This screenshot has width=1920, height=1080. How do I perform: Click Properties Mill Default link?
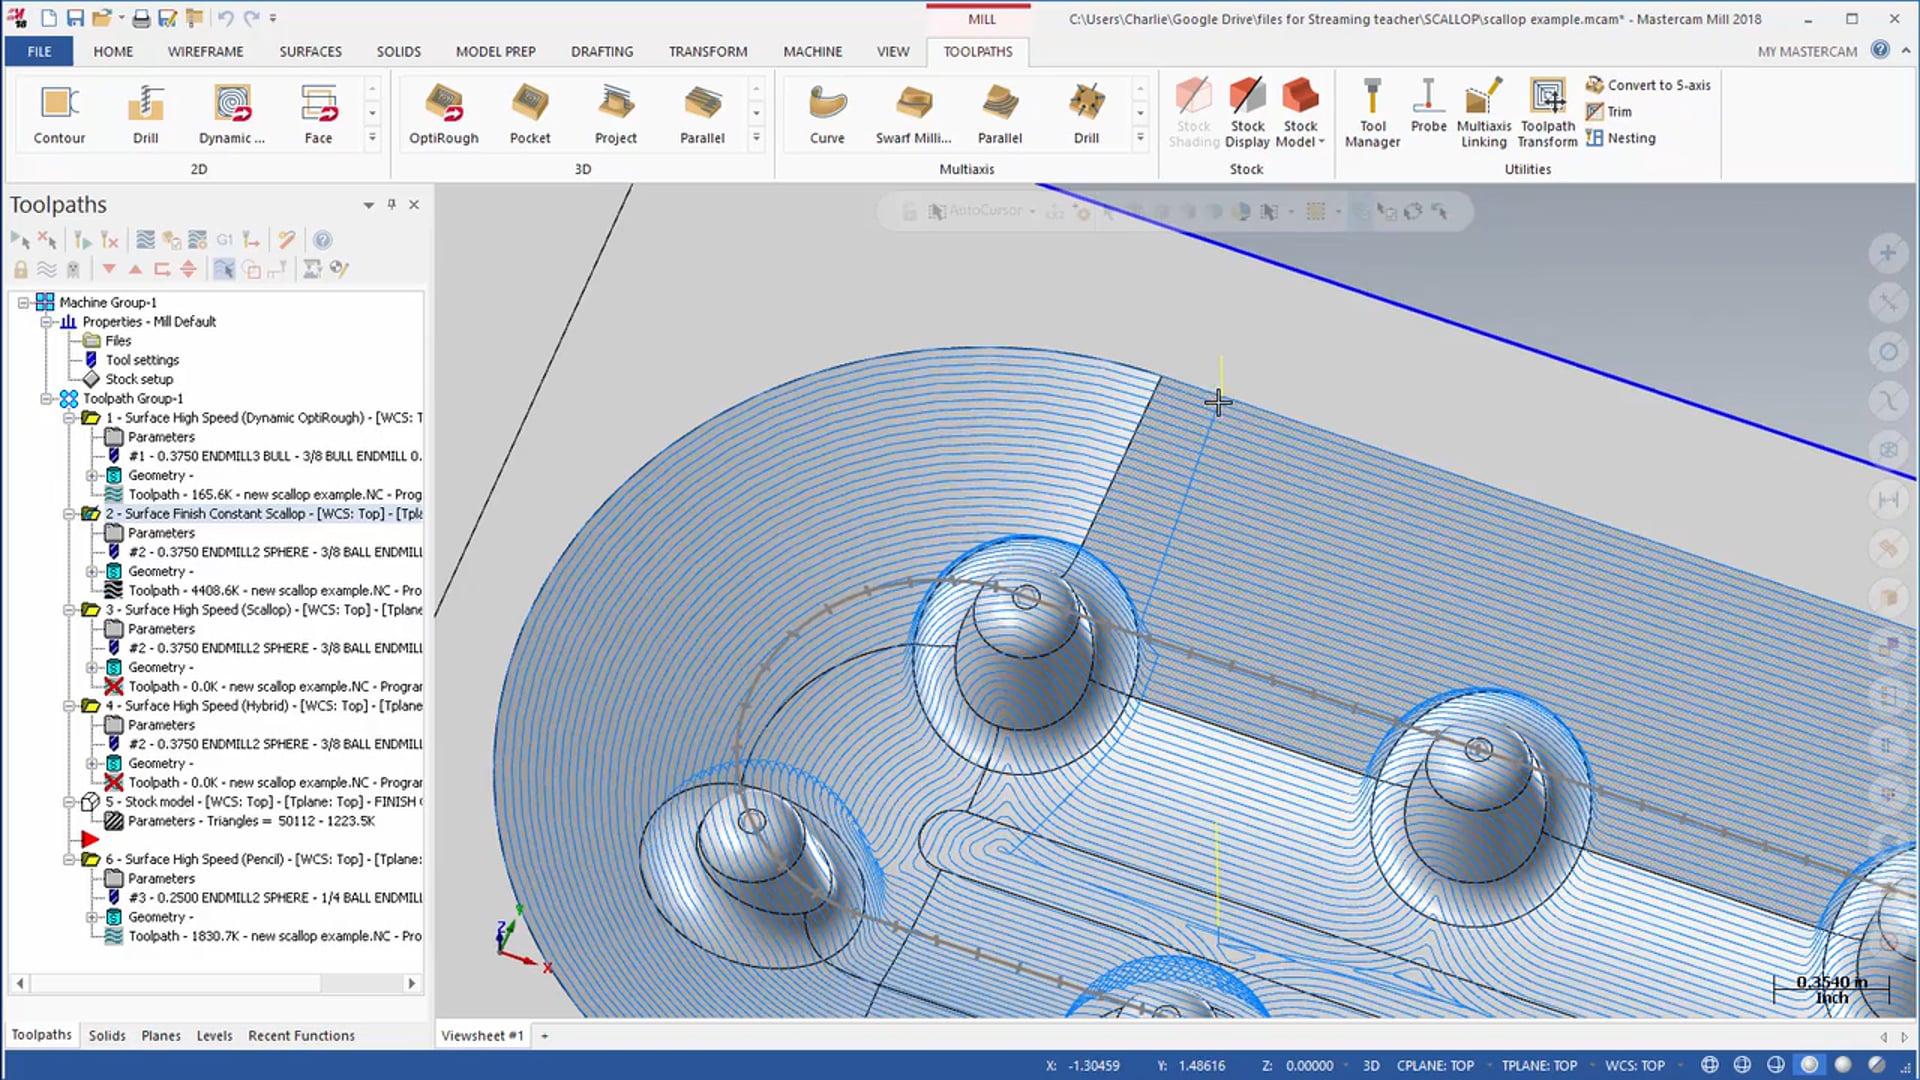(x=149, y=320)
